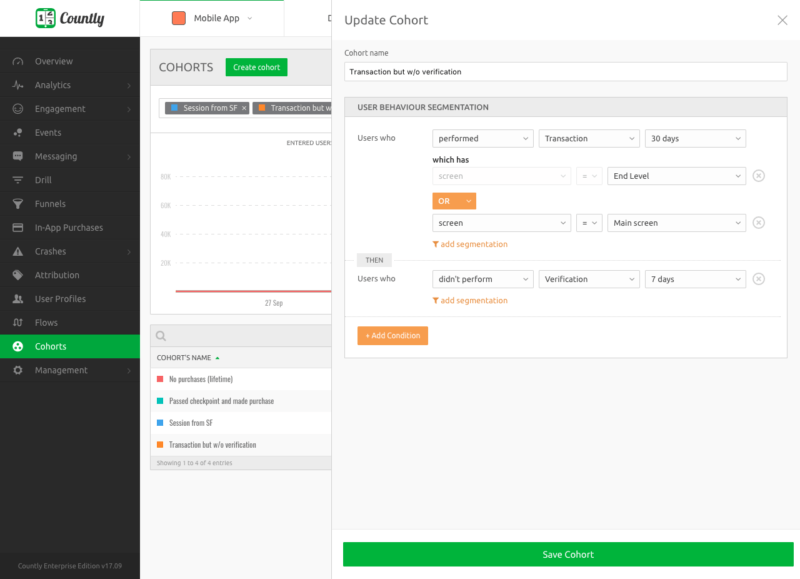The height and width of the screenshot is (579, 800).
Task: Click the Funnels filter icon
Action: [x=17, y=204]
